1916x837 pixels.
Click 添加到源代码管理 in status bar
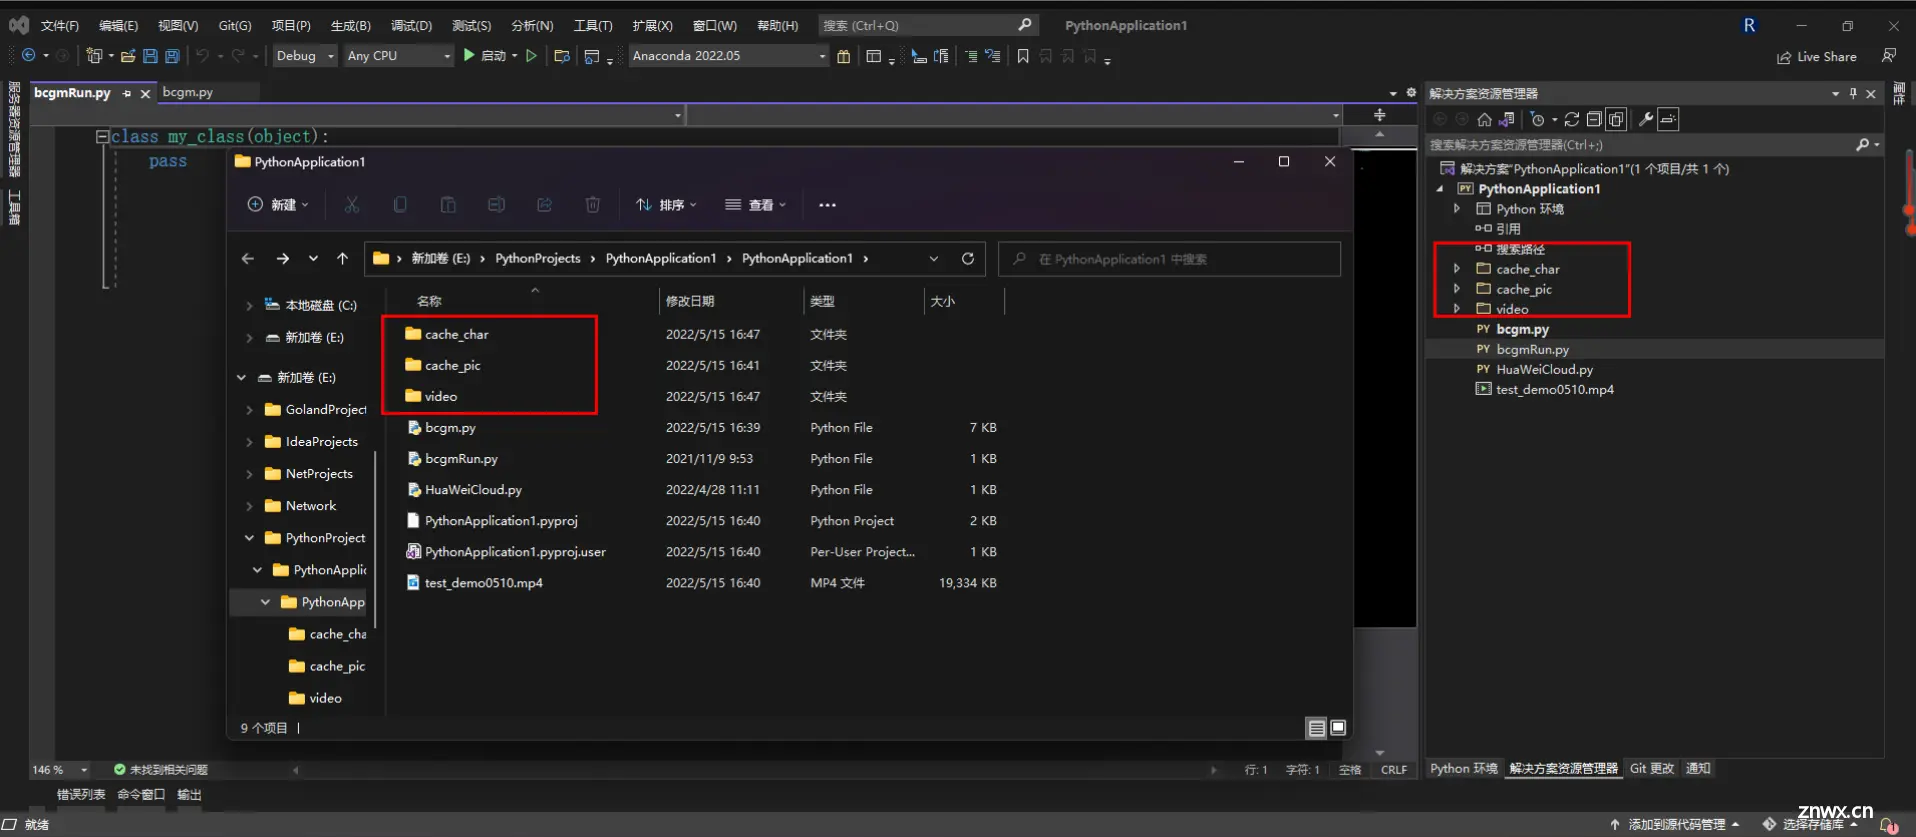click(1677, 824)
